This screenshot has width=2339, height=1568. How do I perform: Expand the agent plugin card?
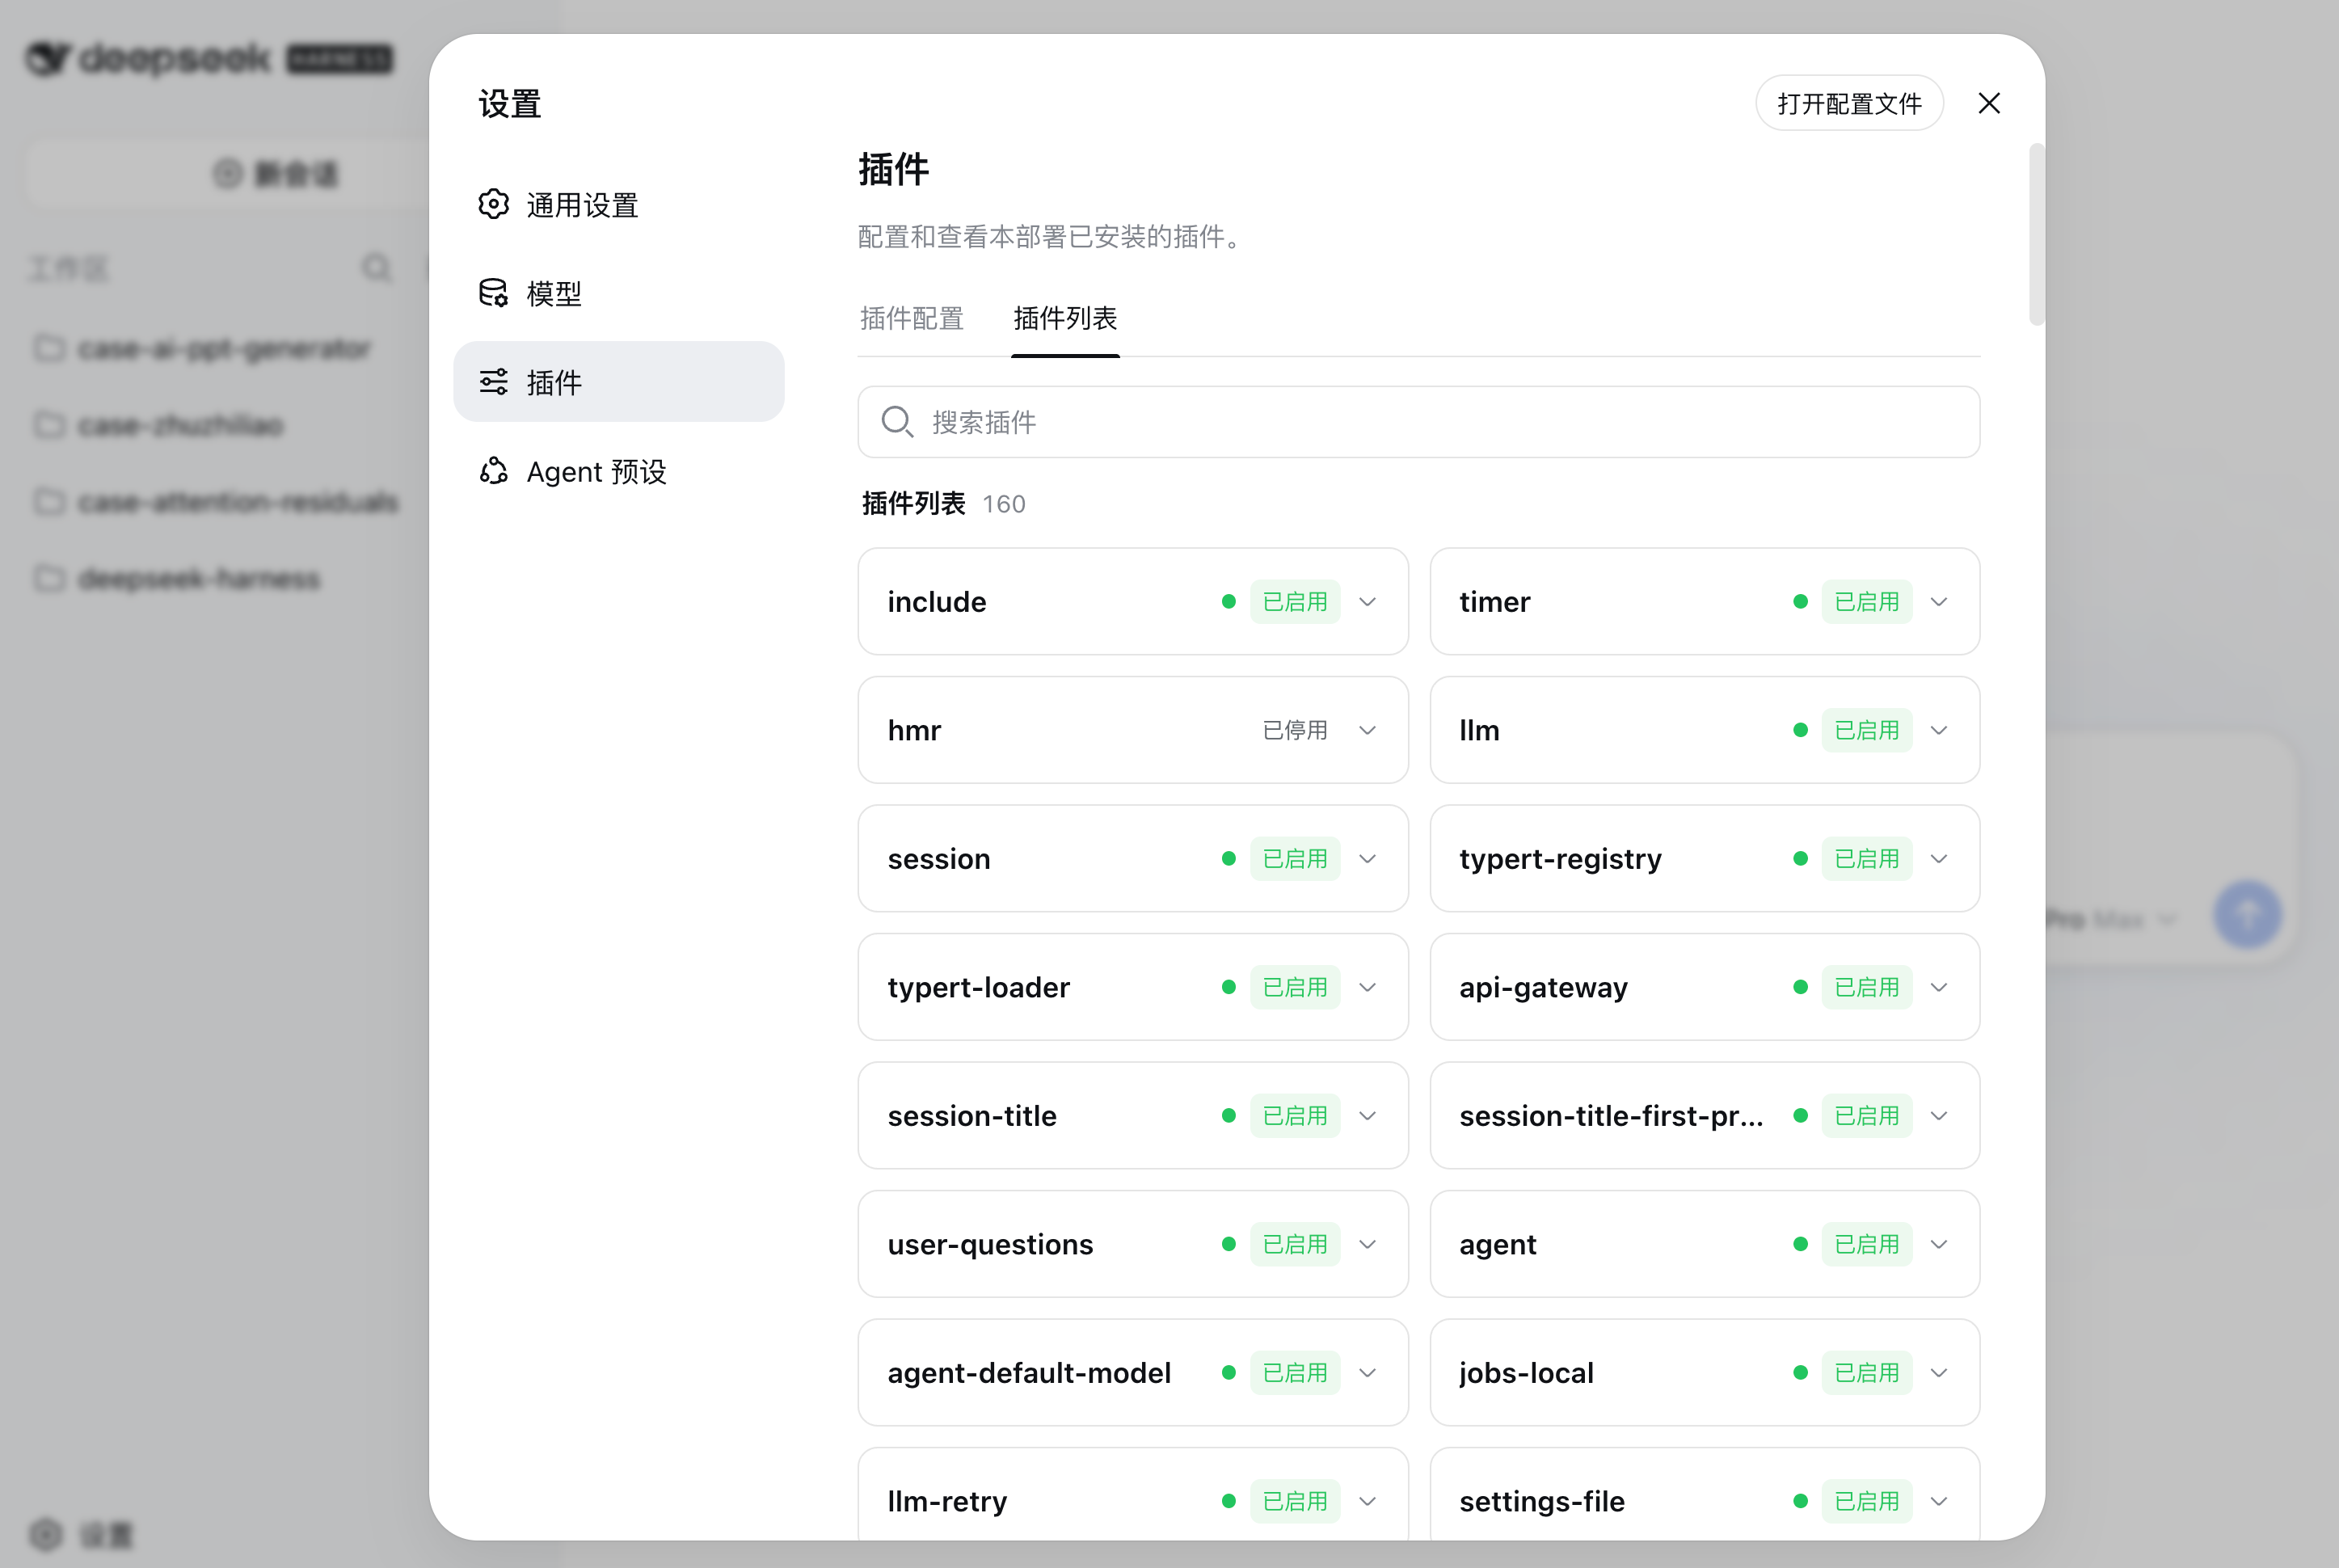(1939, 1244)
